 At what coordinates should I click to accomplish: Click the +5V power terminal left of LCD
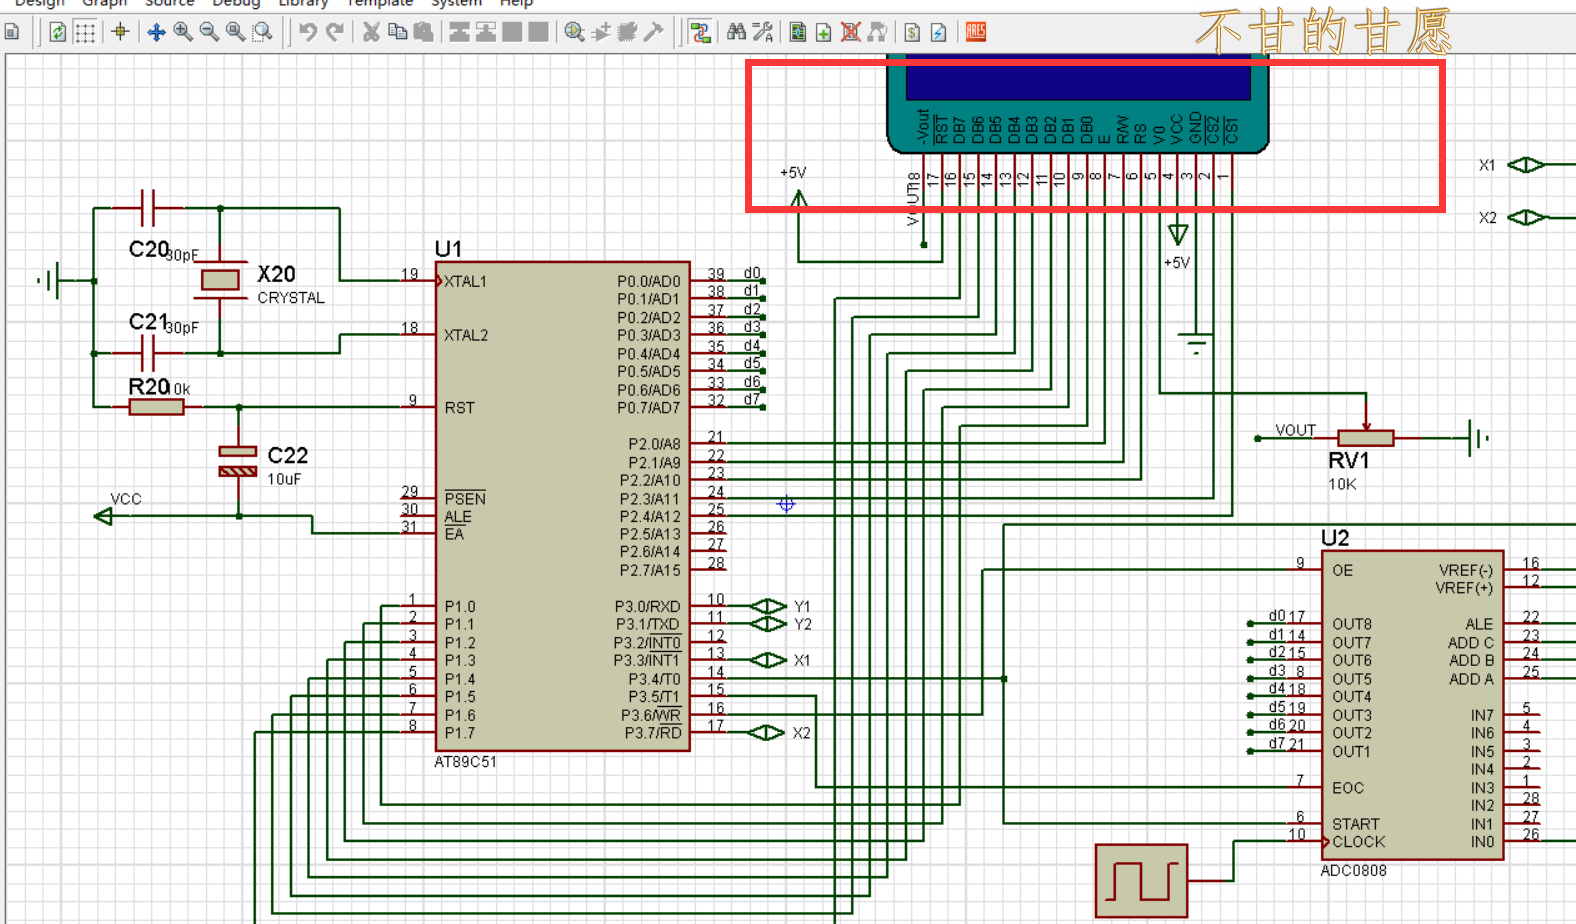[798, 199]
